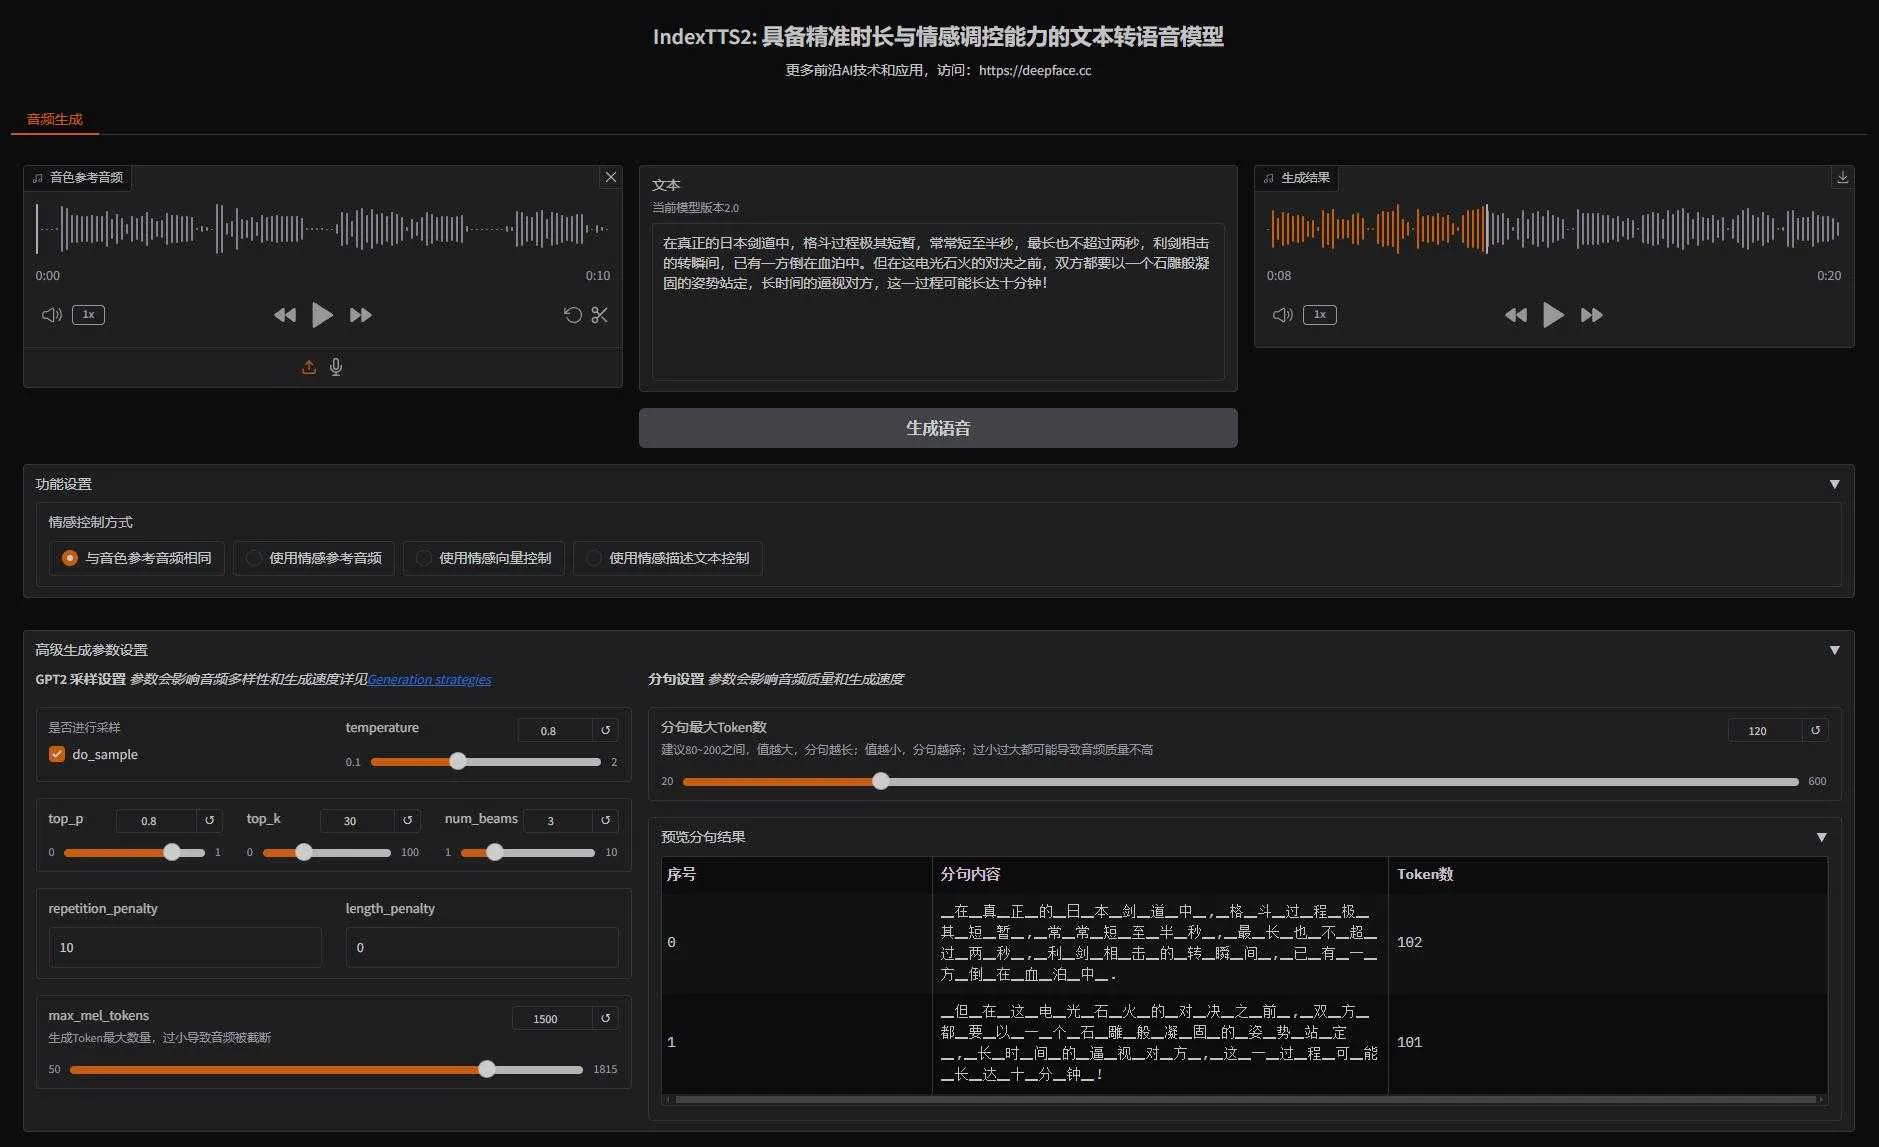Download the generated result audio
The image size is (1879, 1147).
coord(1842,177)
